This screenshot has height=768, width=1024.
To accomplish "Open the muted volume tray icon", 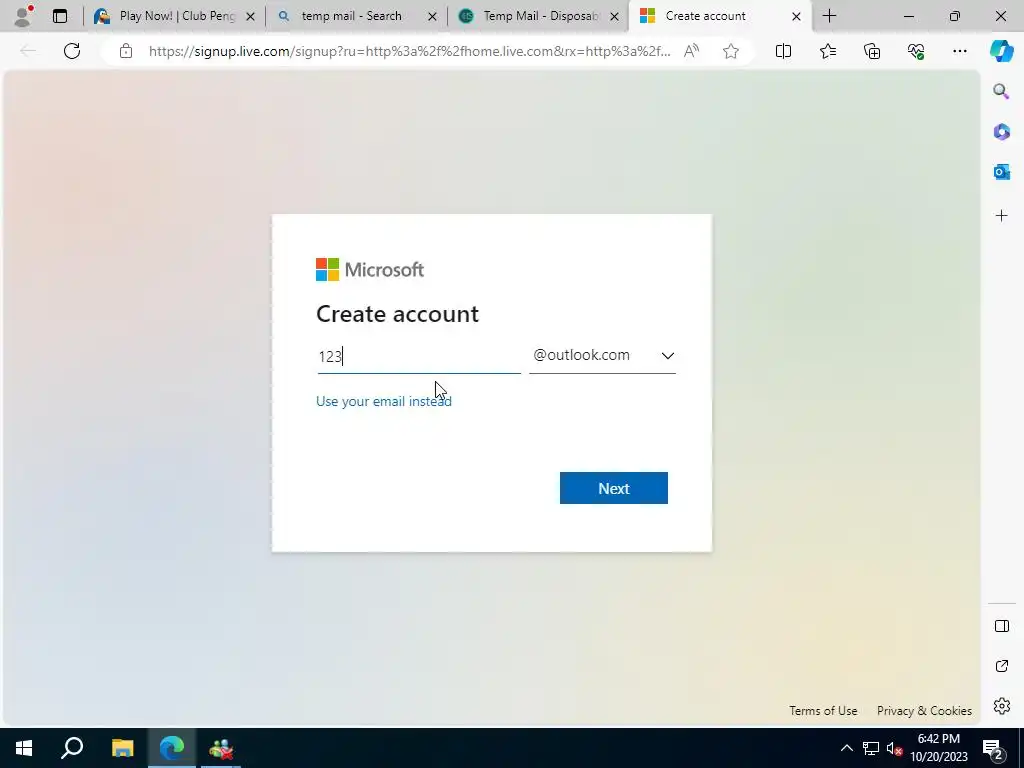I will (x=895, y=749).
